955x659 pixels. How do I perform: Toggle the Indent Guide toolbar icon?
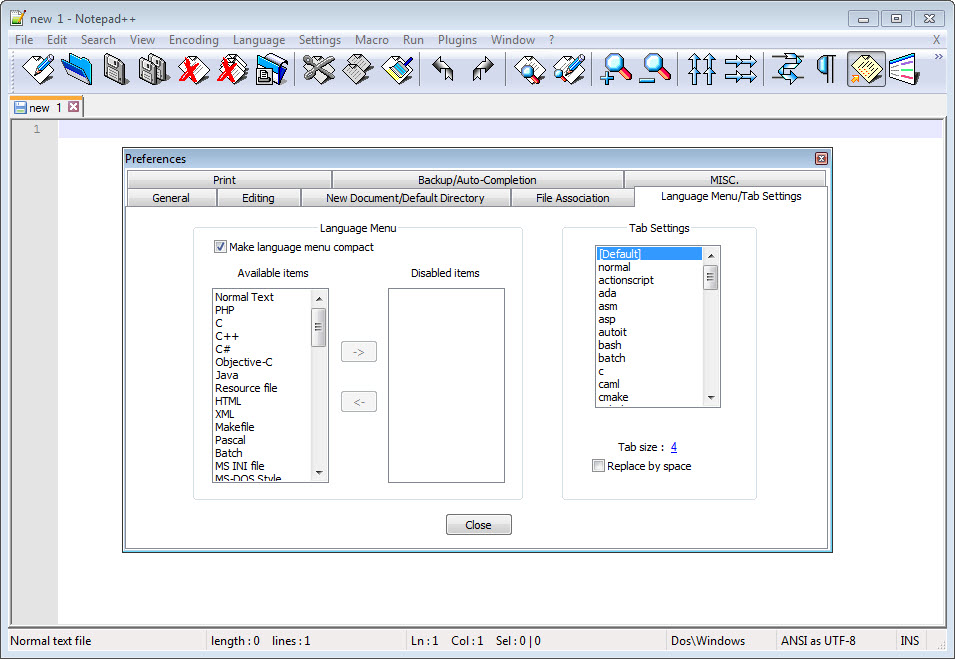[x=866, y=69]
